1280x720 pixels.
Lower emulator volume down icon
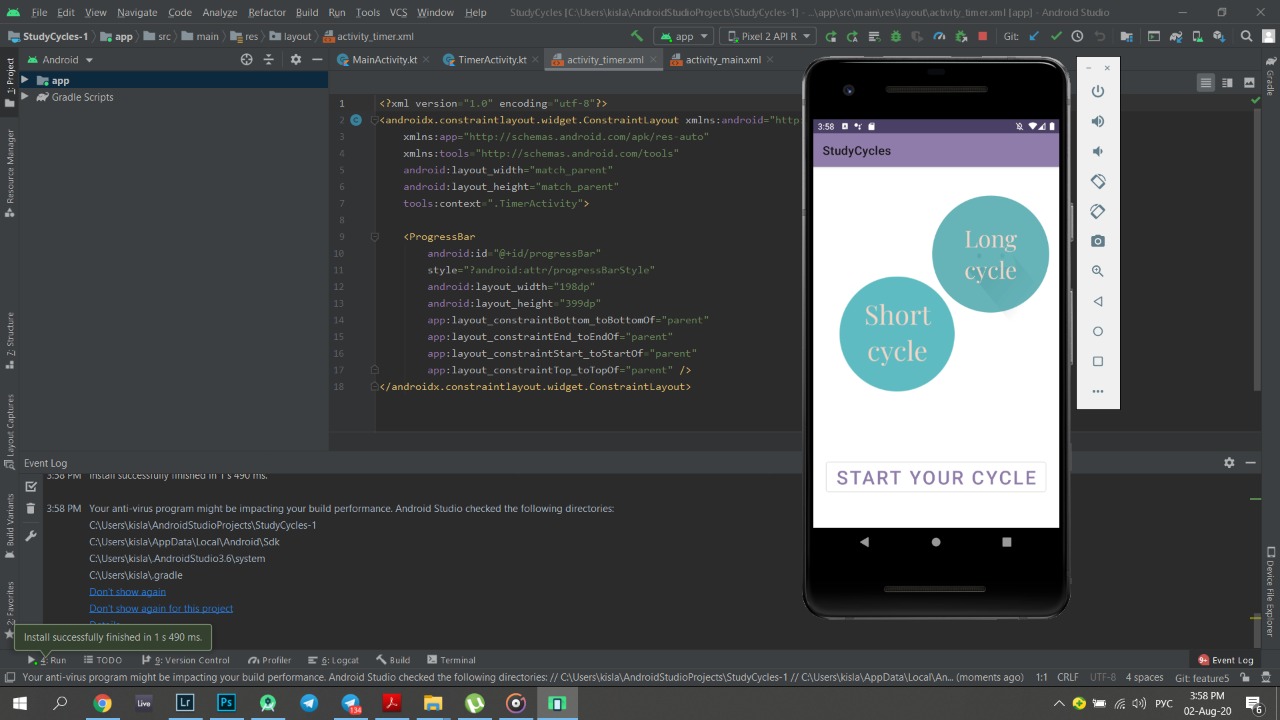pos(1098,151)
